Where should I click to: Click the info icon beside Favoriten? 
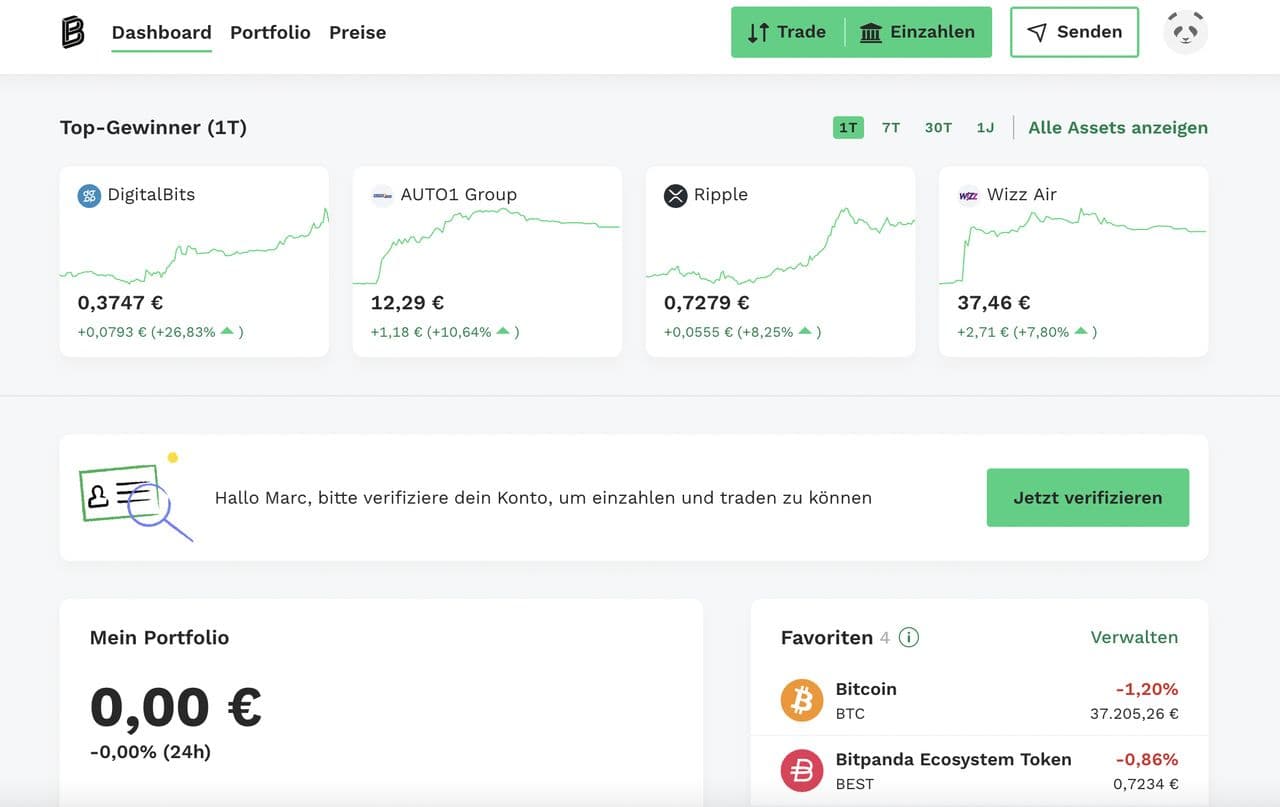pos(908,637)
